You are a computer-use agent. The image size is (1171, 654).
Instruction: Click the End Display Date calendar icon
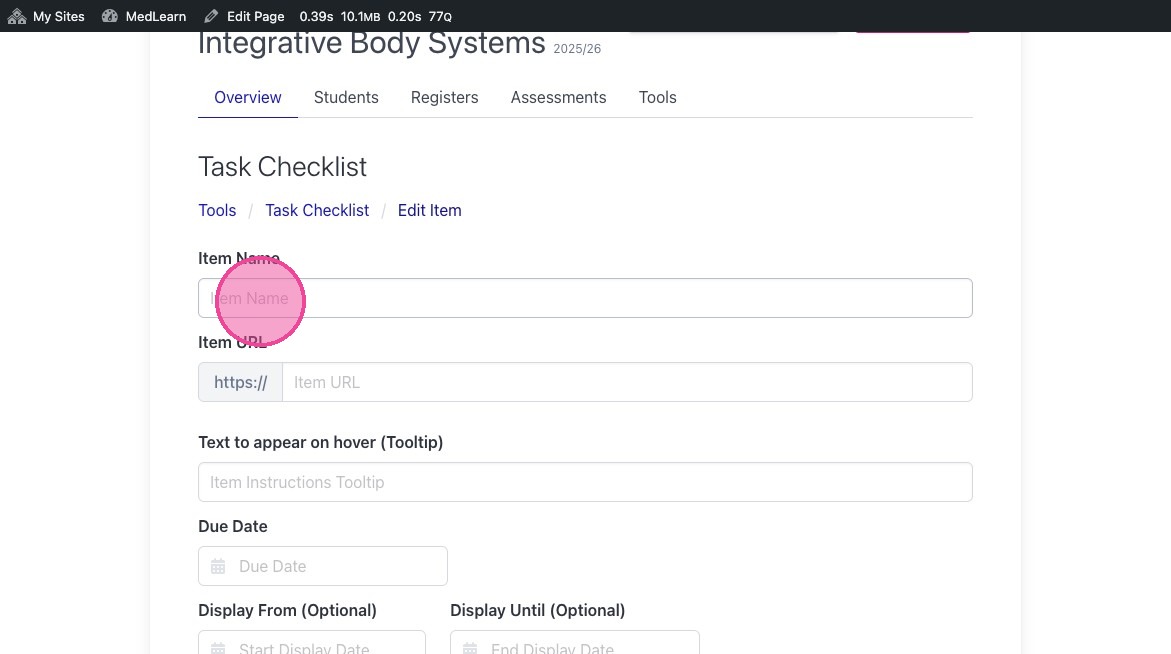[x=470, y=647]
